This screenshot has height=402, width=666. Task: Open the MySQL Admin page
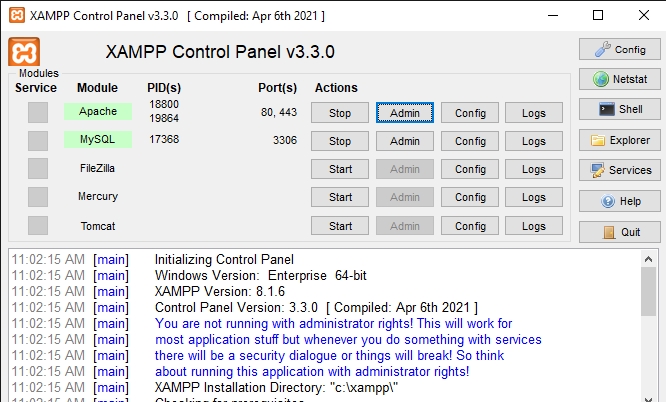click(x=405, y=141)
